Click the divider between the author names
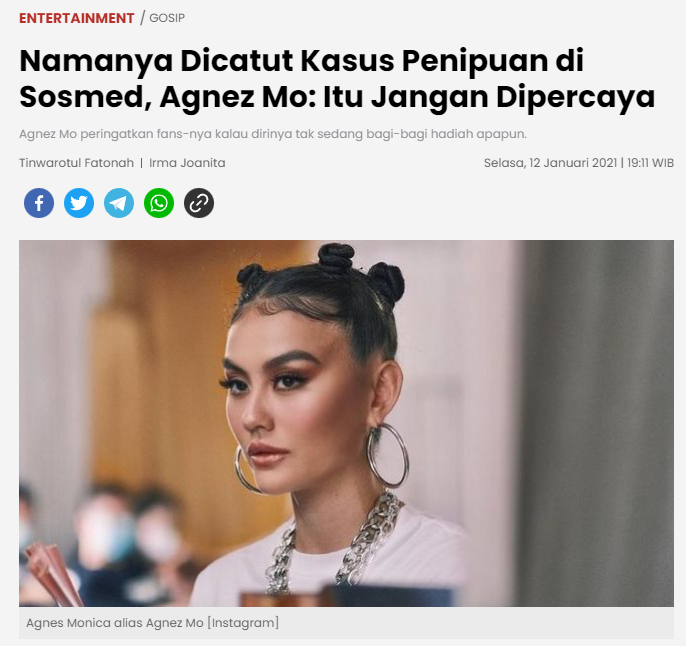686x646 pixels. tap(141, 163)
